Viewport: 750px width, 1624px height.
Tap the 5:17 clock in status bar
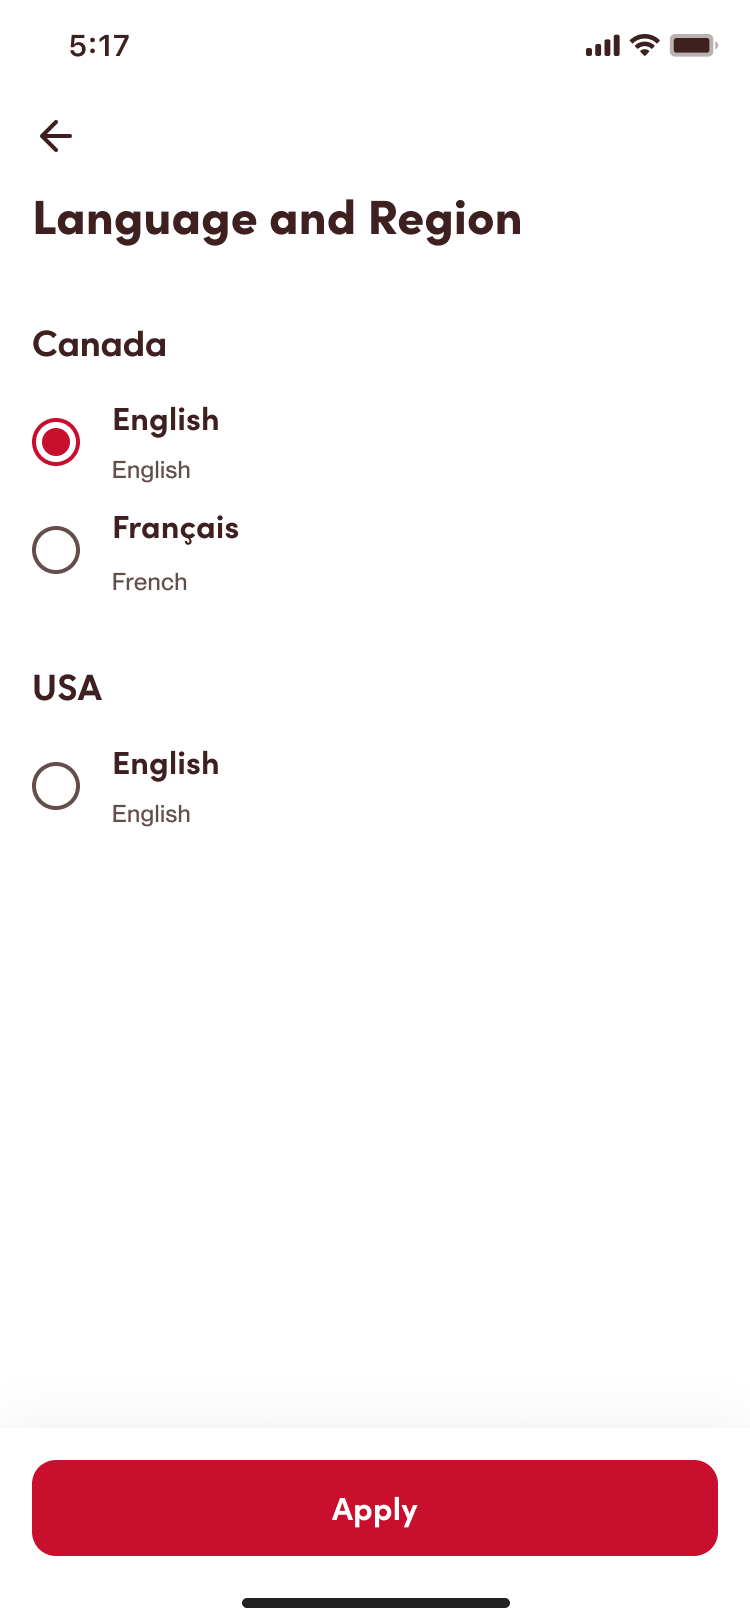(99, 46)
